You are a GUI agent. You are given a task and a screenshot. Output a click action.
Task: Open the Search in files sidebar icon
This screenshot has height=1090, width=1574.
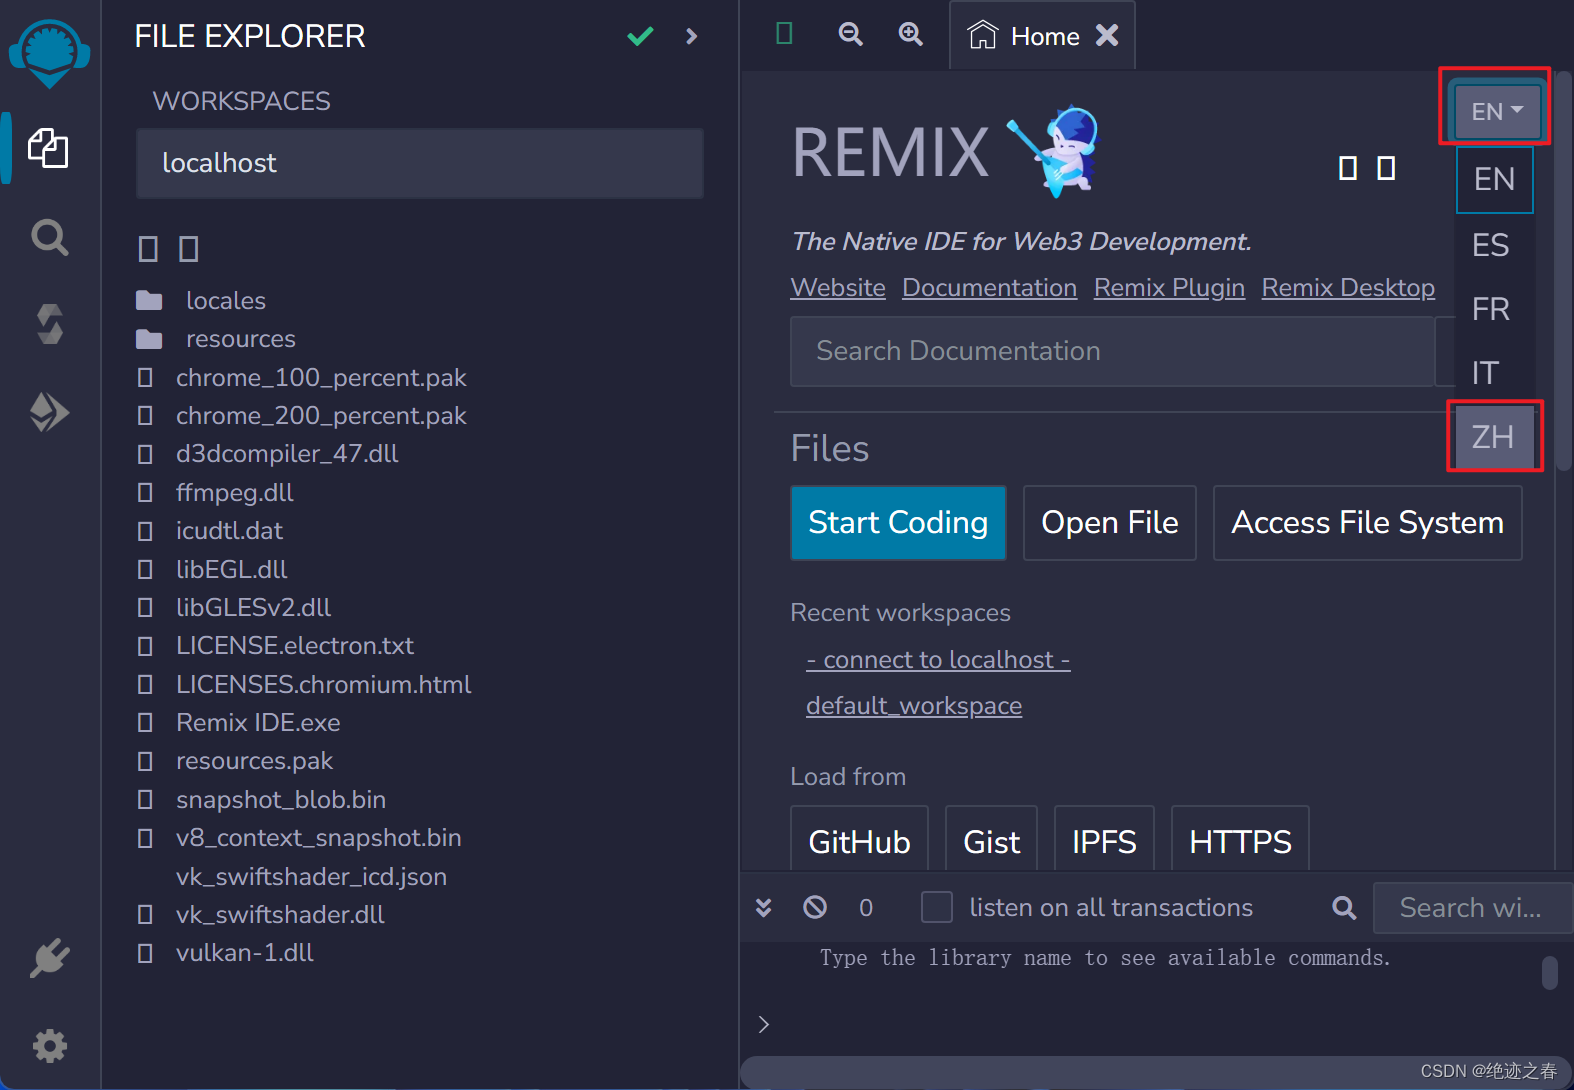(49, 237)
